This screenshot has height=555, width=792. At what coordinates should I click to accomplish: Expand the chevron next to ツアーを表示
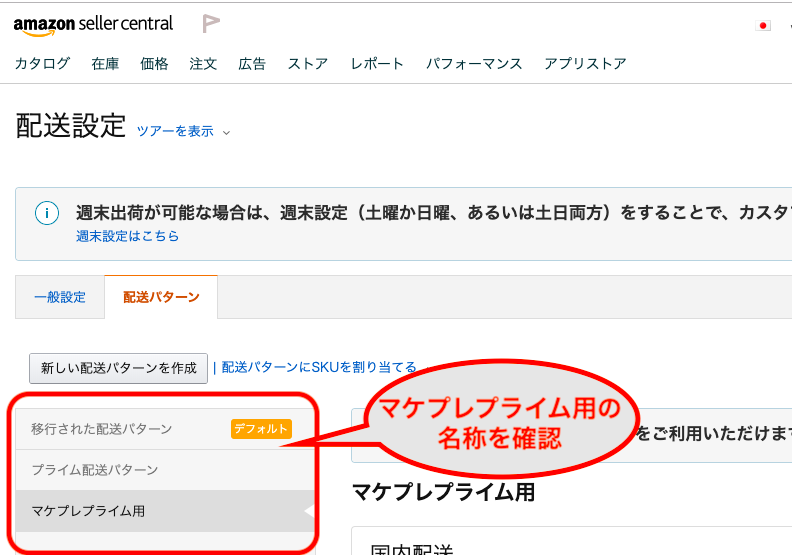(226, 133)
